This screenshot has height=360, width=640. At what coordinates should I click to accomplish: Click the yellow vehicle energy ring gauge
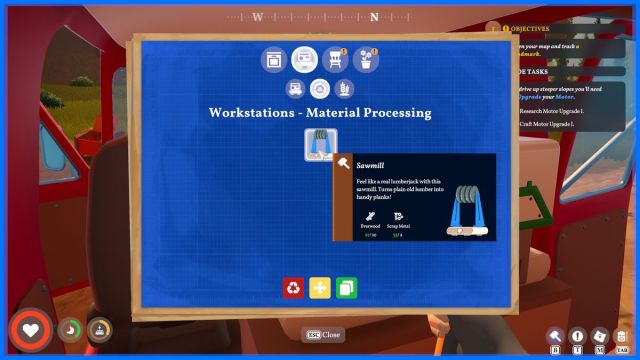click(100, 330)
